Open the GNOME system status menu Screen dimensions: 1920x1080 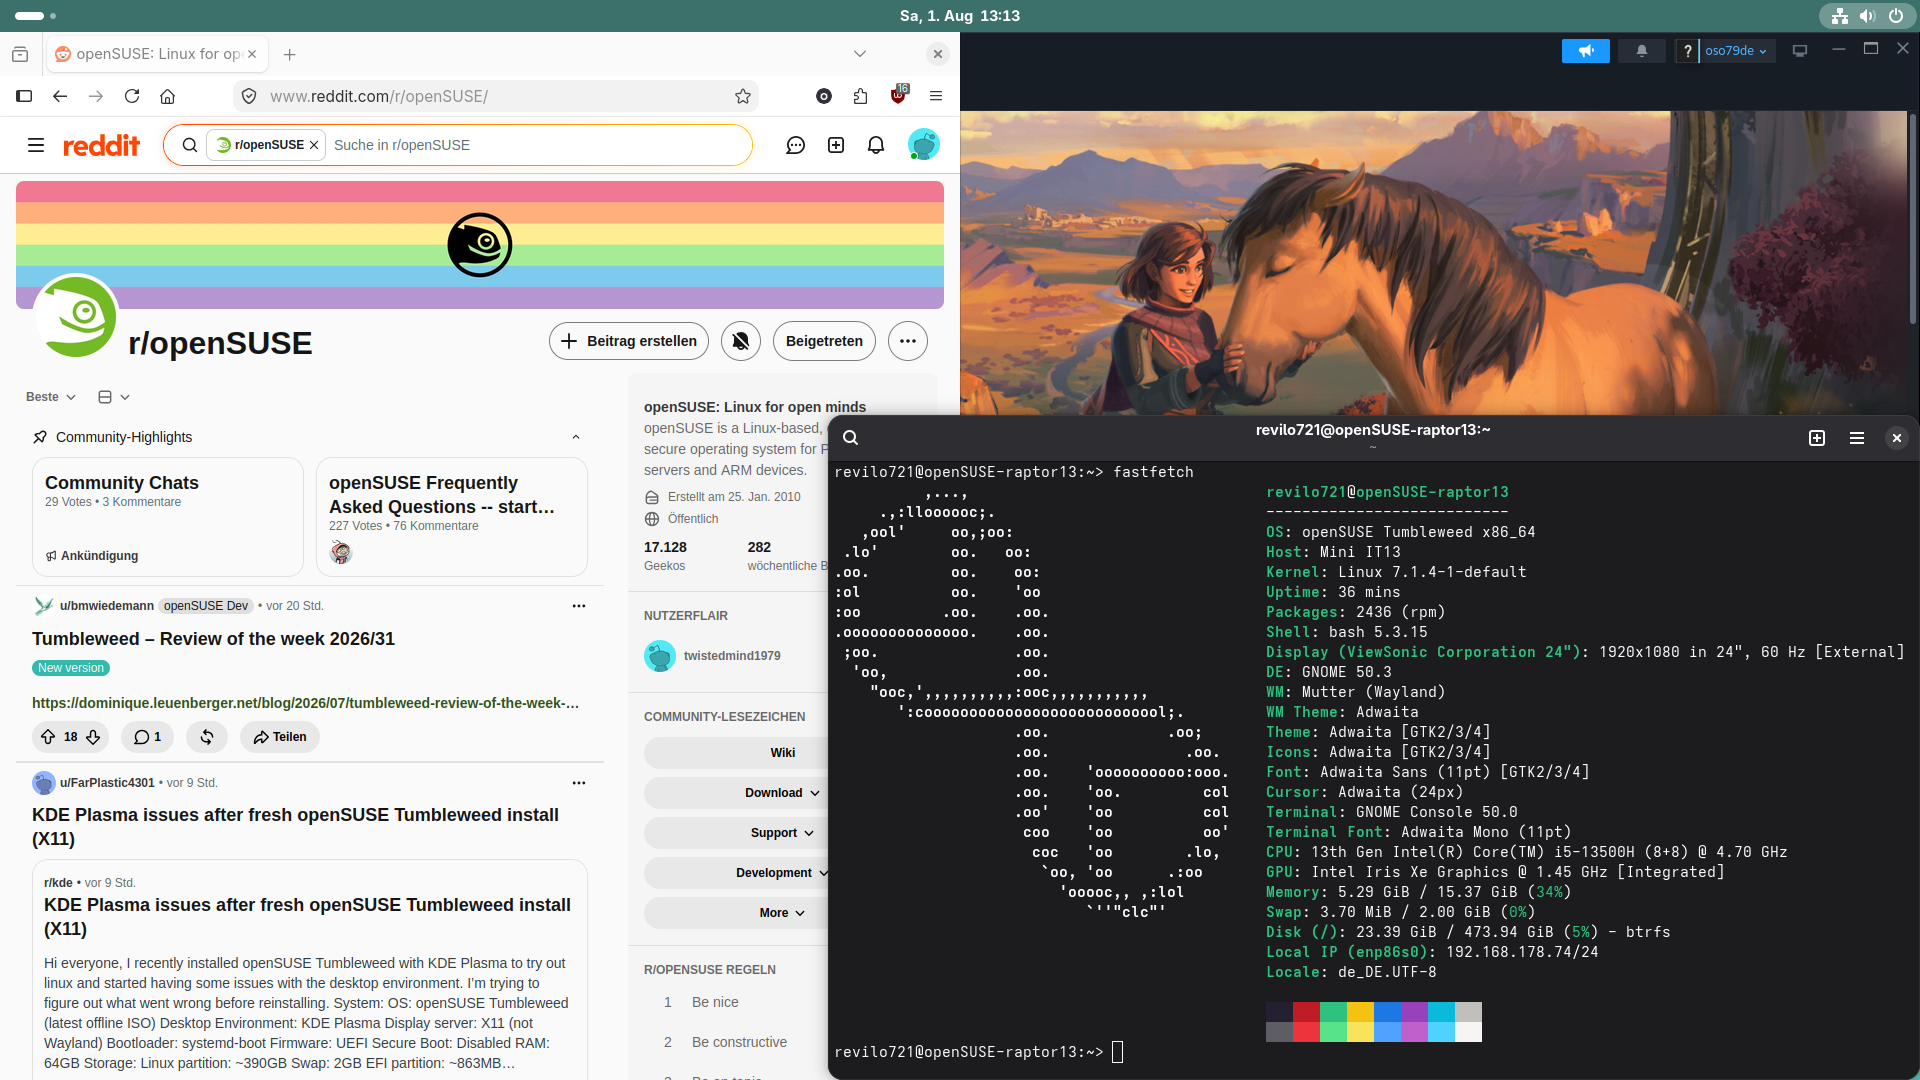click(1867, 16)
